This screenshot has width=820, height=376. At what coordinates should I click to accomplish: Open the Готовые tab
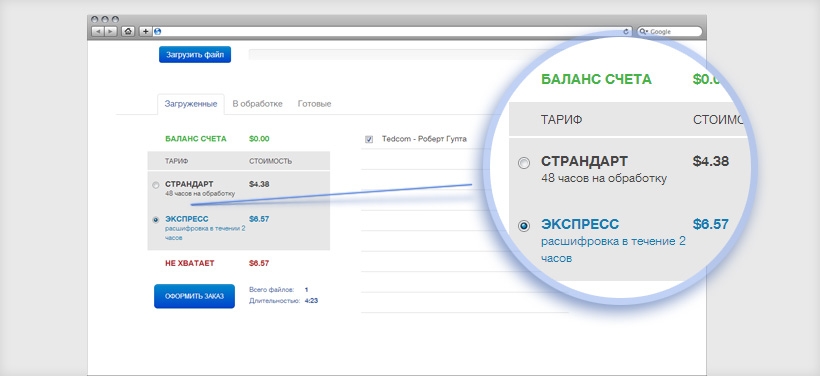click(314, 104)
